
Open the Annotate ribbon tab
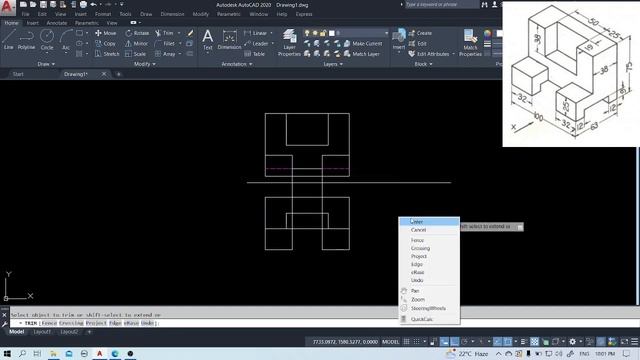pyautogui.click(x=57, y=23)
